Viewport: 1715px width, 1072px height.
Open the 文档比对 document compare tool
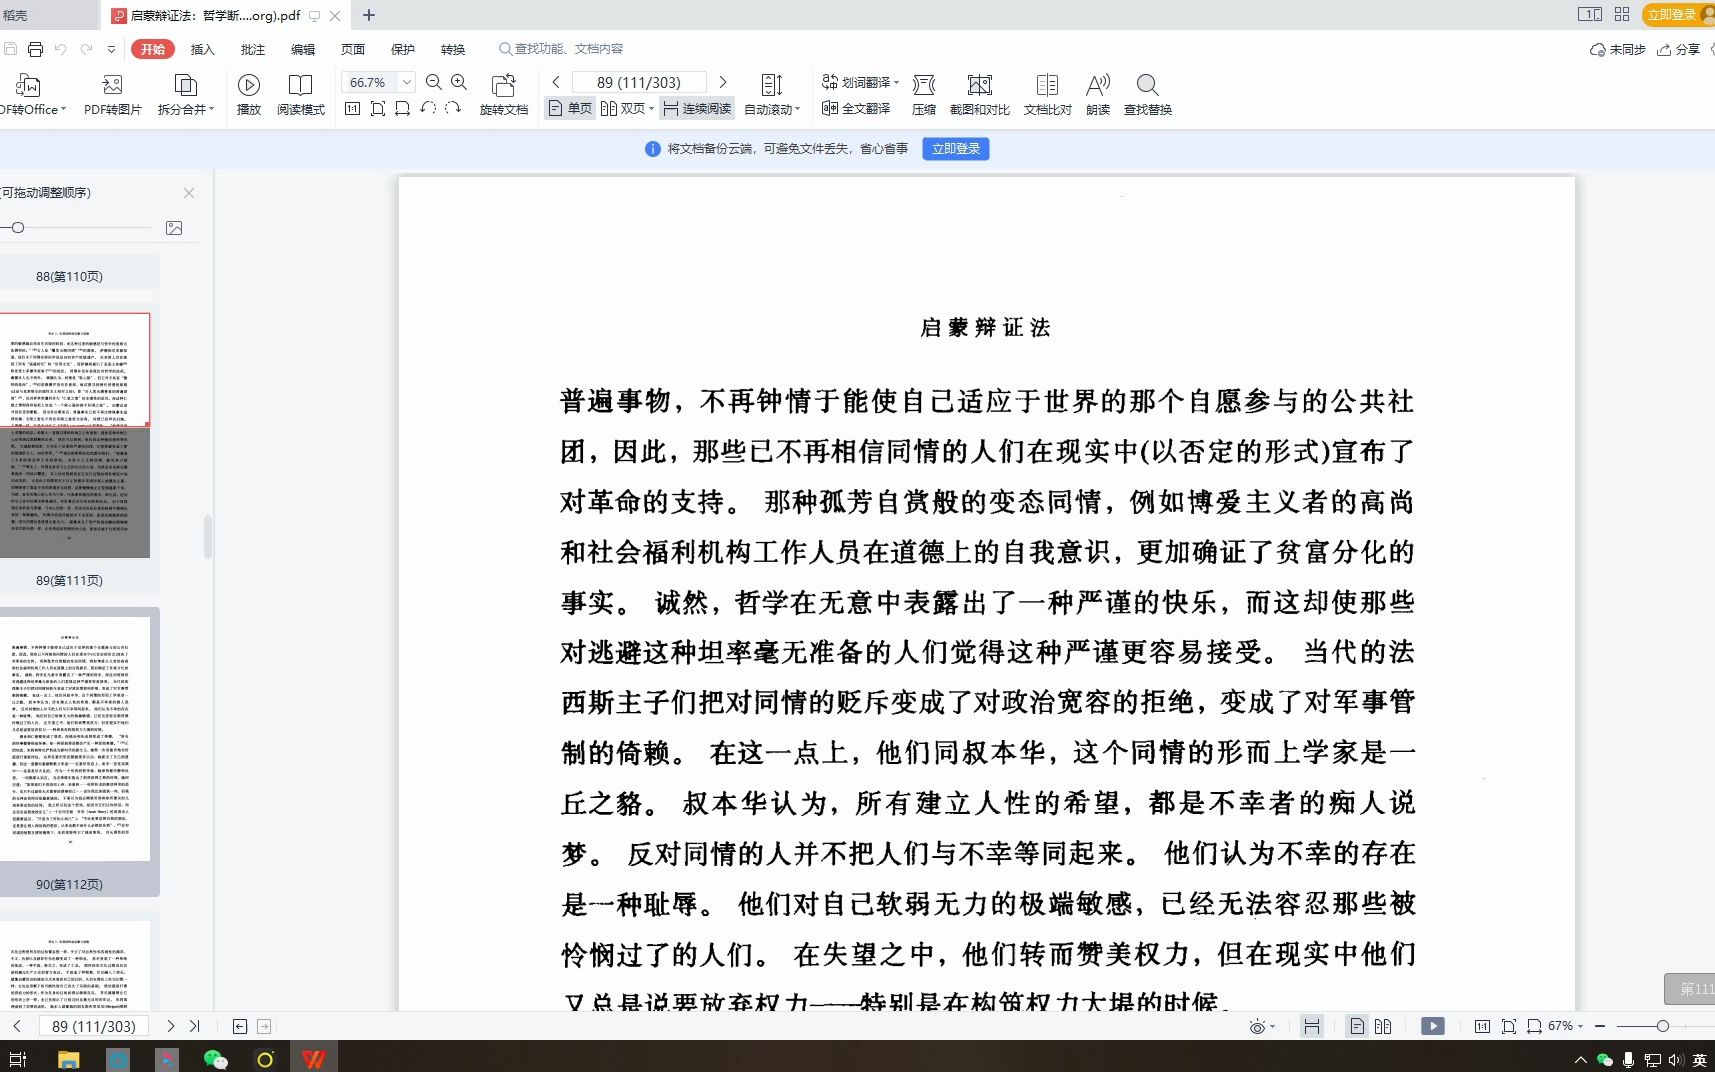coord(1048,95)
